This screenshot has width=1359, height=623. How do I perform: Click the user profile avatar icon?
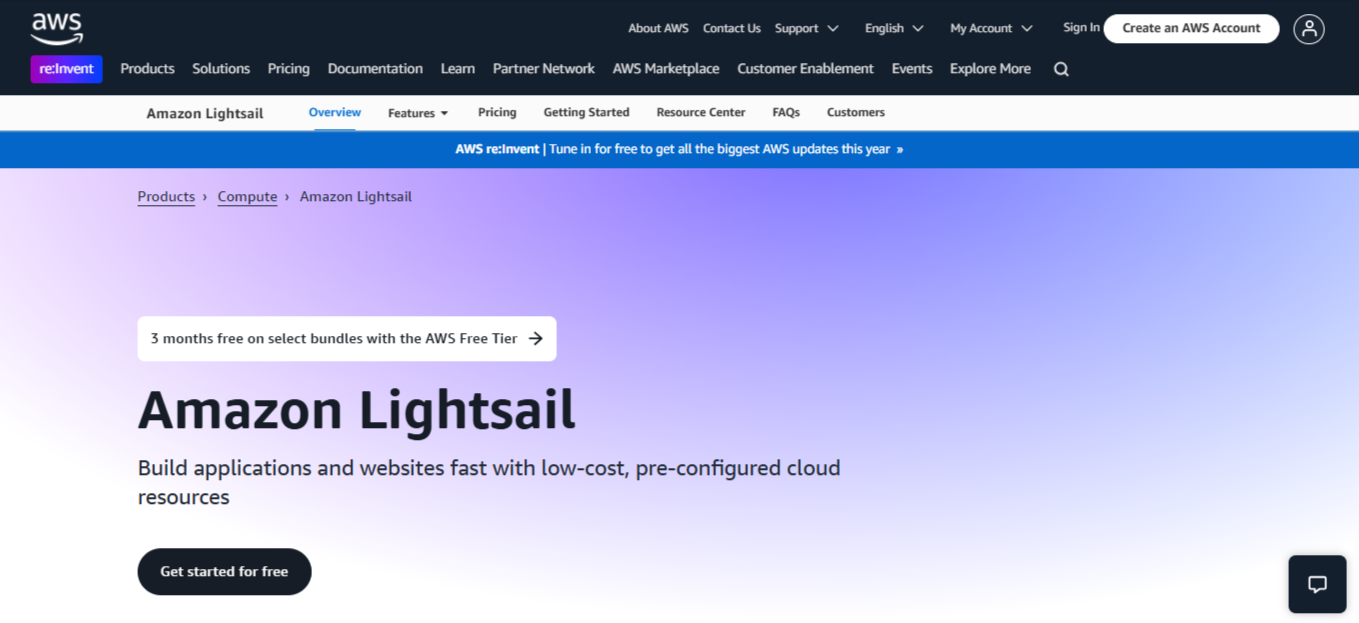point(1308,29)
